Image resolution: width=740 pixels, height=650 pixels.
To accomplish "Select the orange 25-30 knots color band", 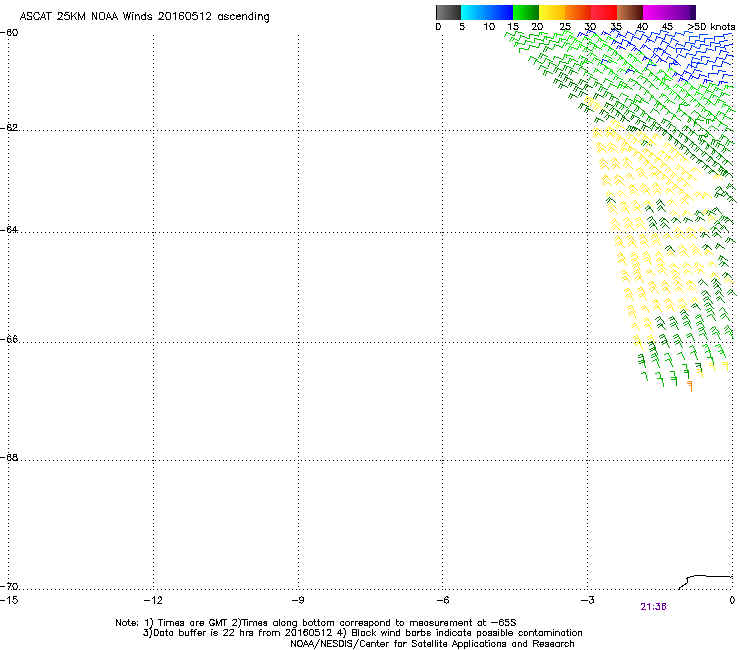I will tap(578, 12).
